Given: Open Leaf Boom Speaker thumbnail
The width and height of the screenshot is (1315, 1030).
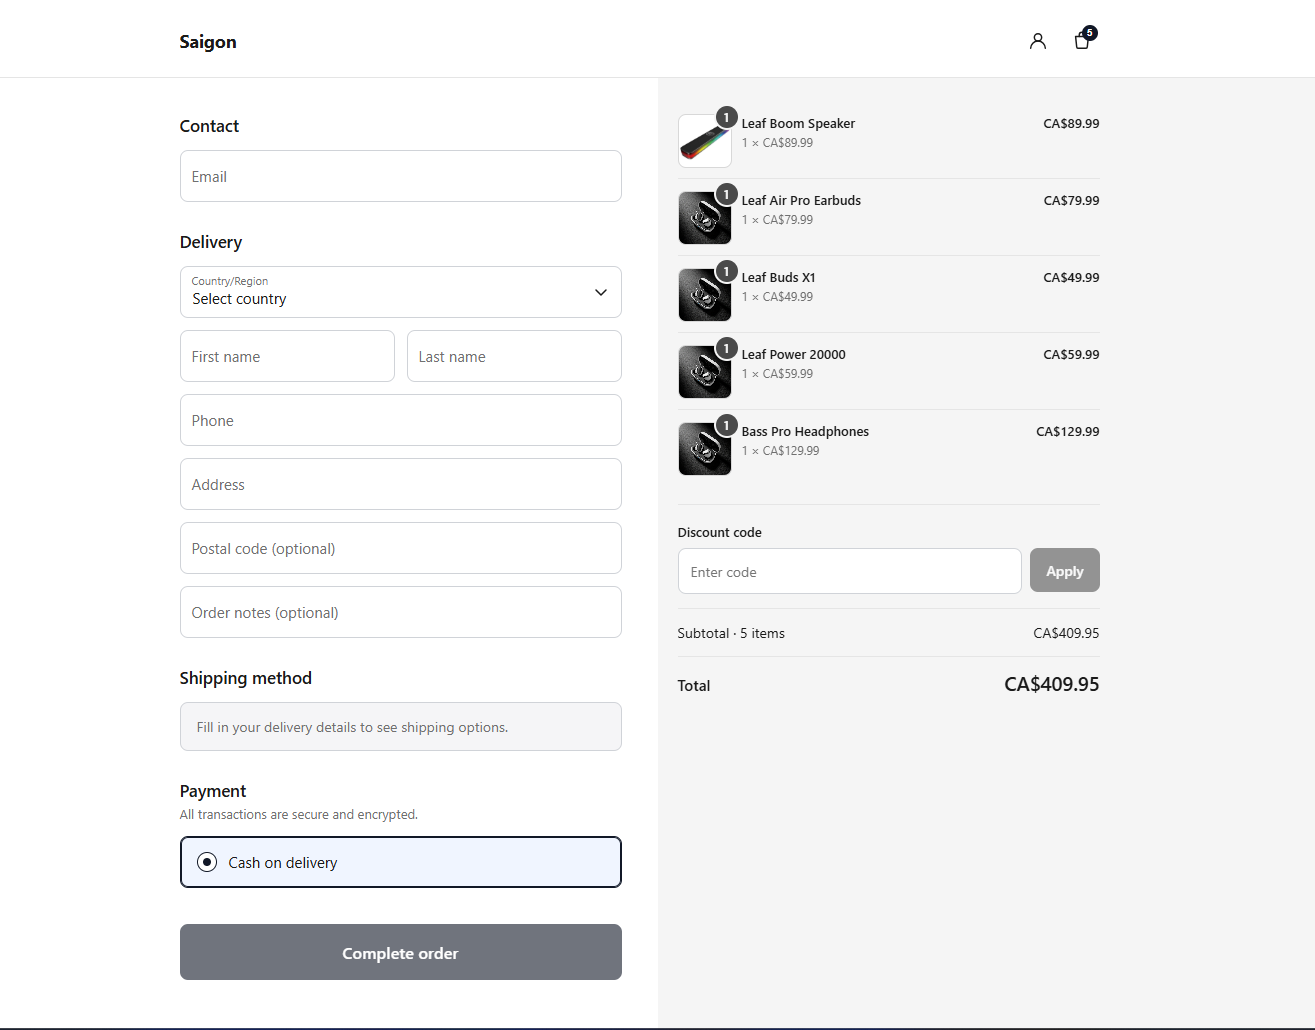Looking at the screenshot, I should coord(705,140).
